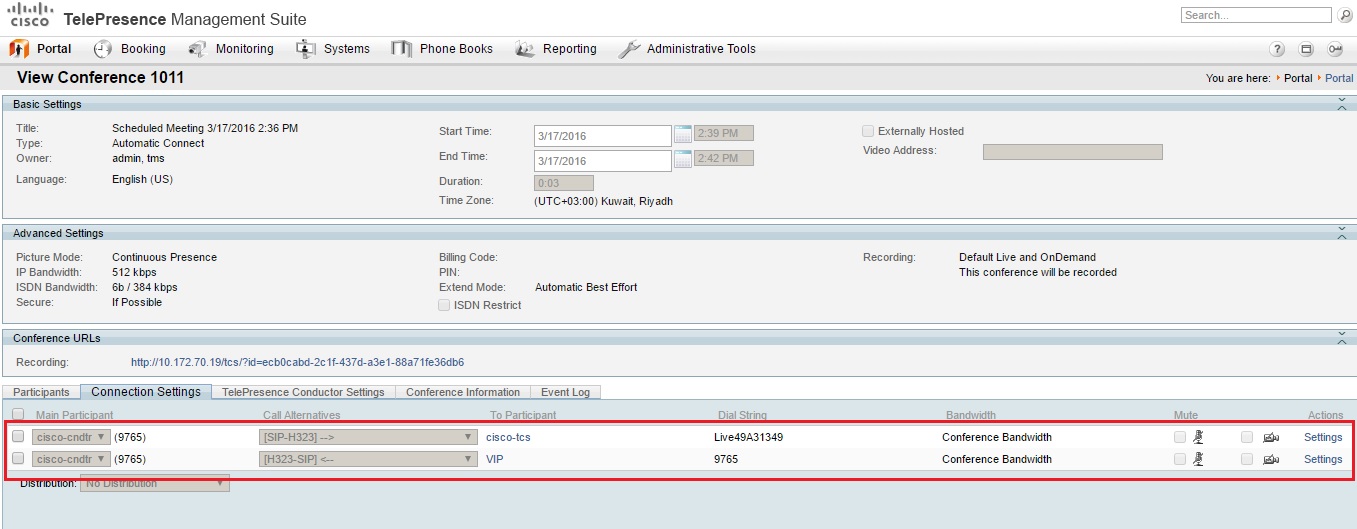
Task: Click the feedback window icon in the top bar
Action: pos(1306,49)
